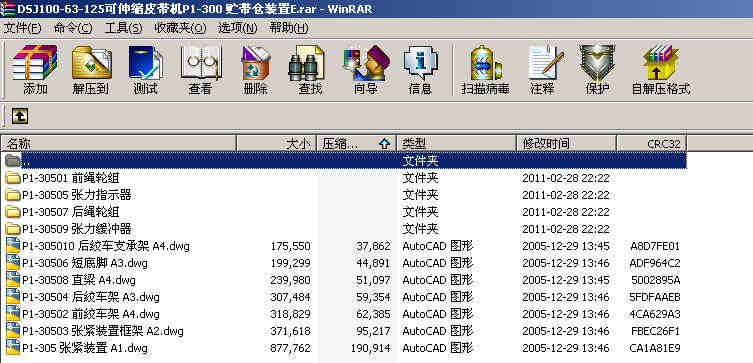Click the parent folder '..' icon
753x363 pixels.
(x=13, y=161)
